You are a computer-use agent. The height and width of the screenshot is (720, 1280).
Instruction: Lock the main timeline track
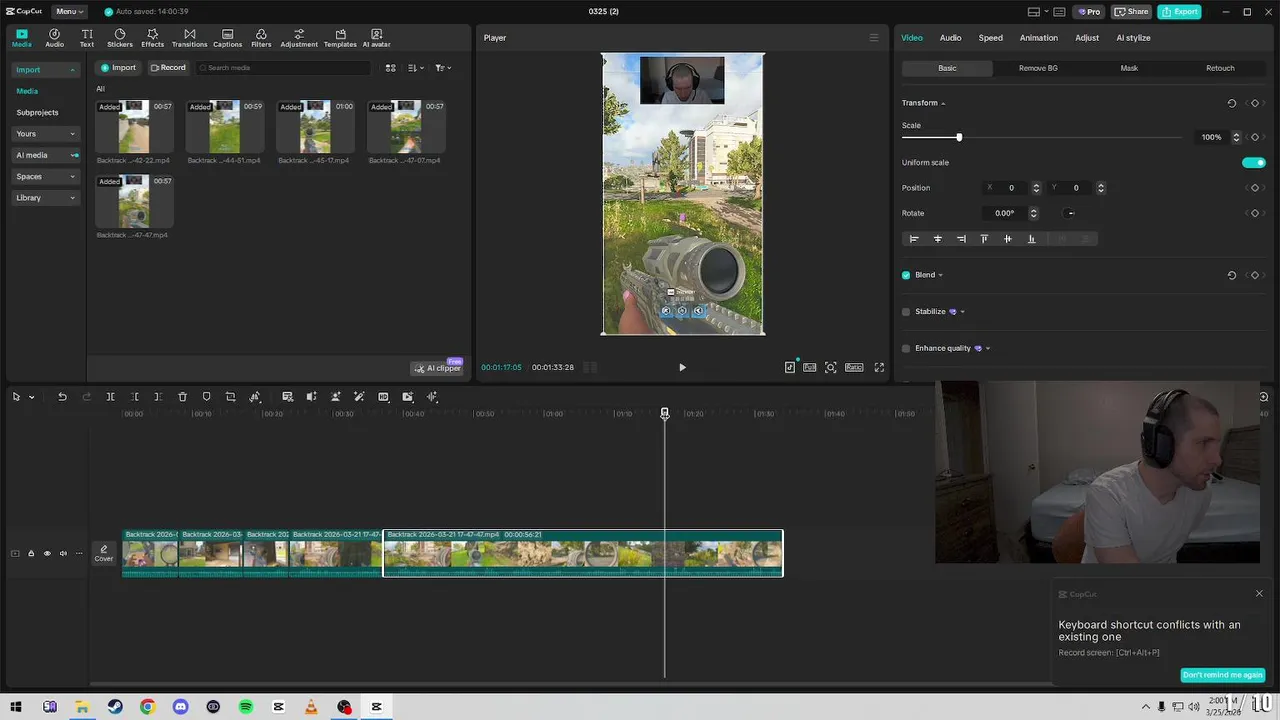point(31,553)
